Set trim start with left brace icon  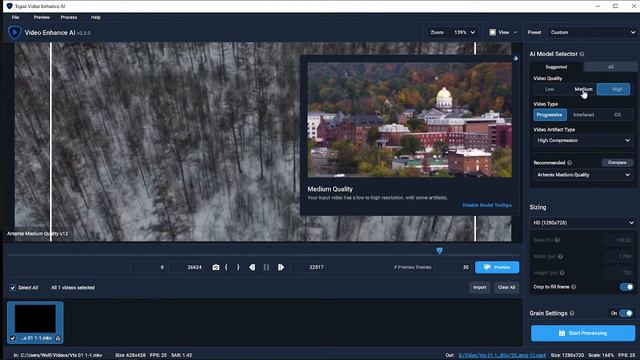click(226, 267)
